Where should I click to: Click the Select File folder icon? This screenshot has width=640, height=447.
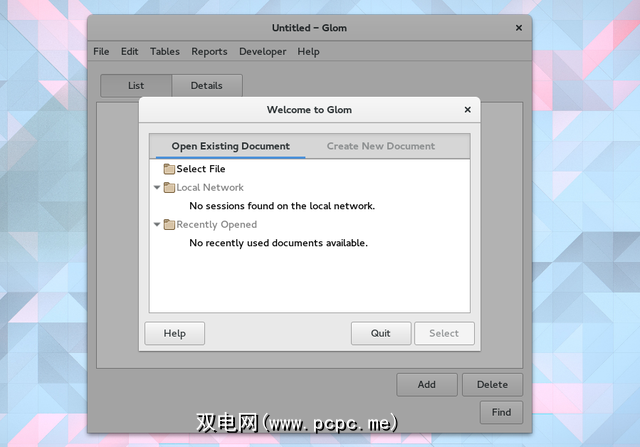pyautogui.click(x=169, y=169)
